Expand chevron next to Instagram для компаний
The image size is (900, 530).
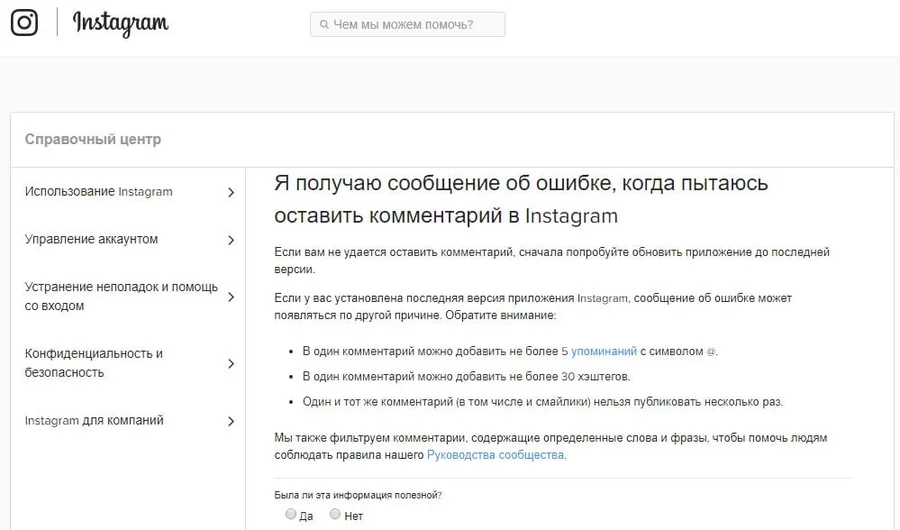pos(231,421)
